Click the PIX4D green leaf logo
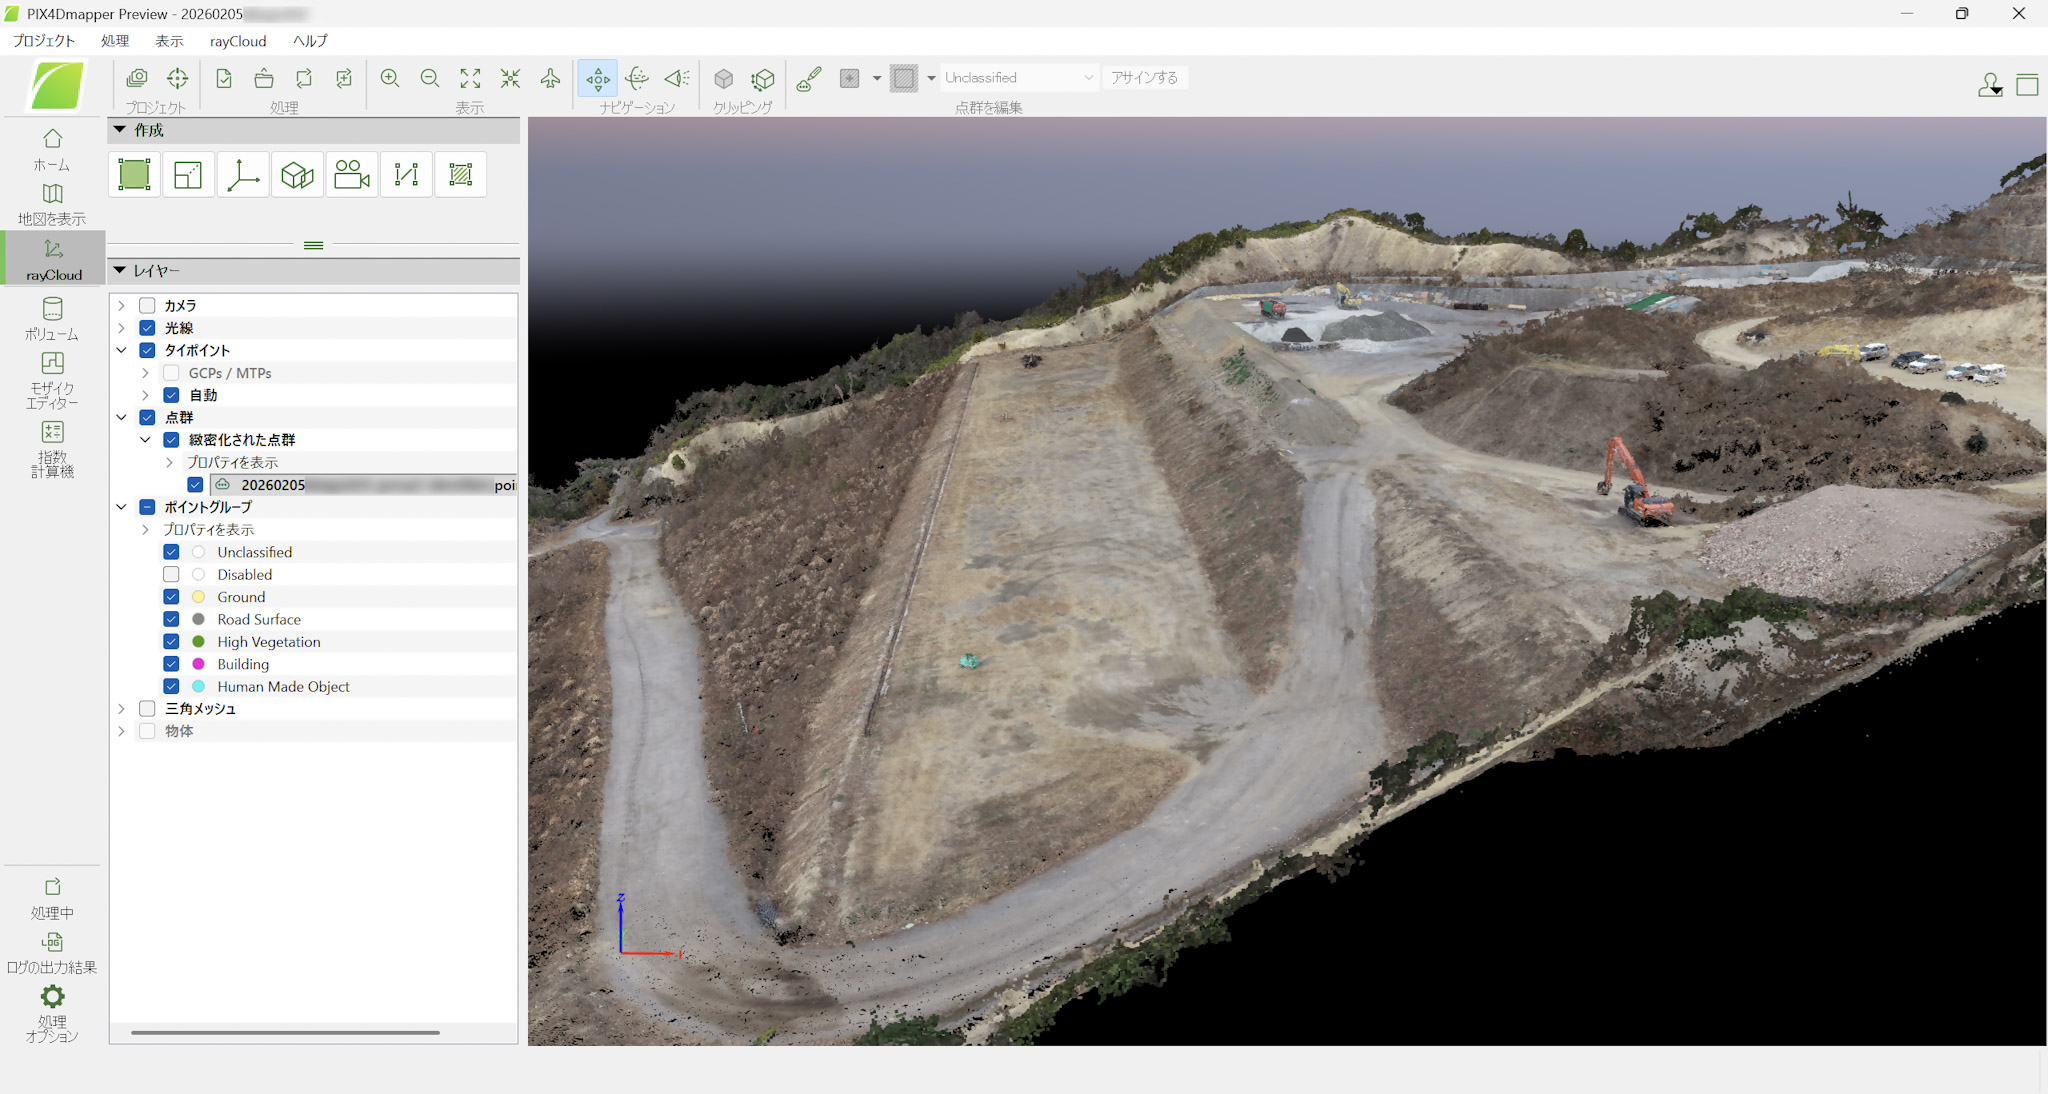 57,86
